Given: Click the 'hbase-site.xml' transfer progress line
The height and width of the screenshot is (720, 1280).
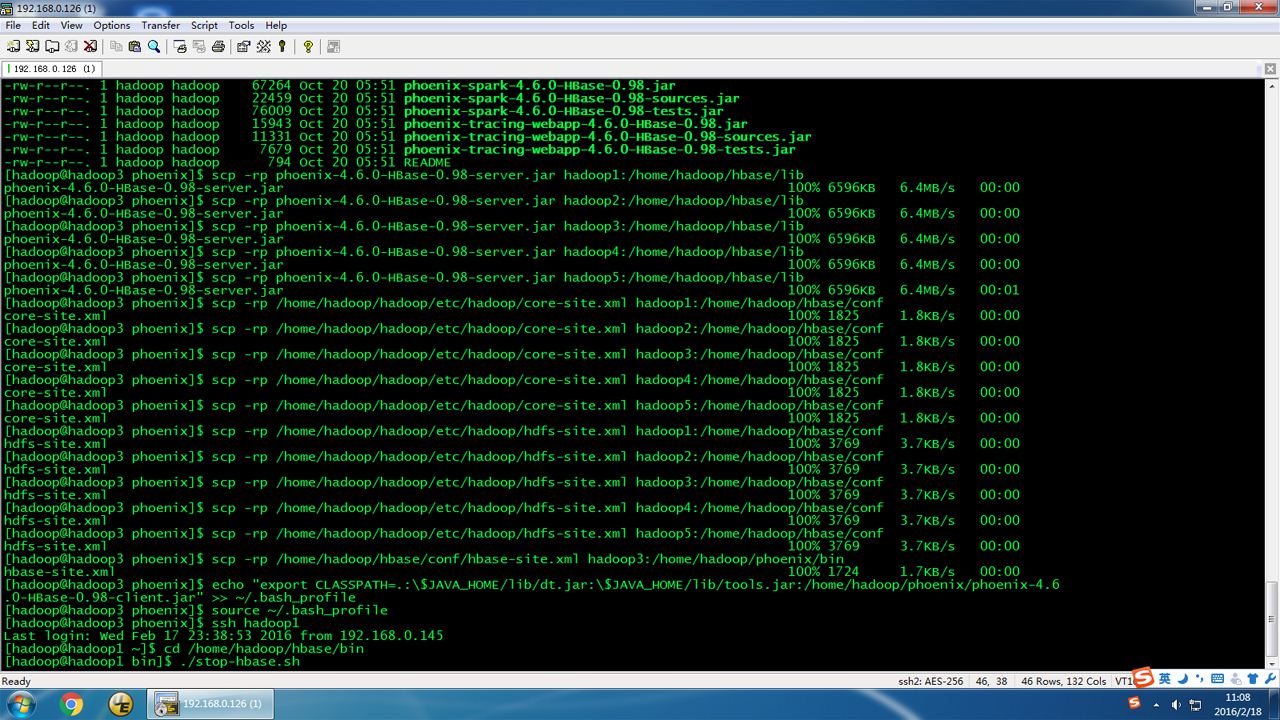Looking at the screenshot, I should pyautogui.click(x=511, y=572).
